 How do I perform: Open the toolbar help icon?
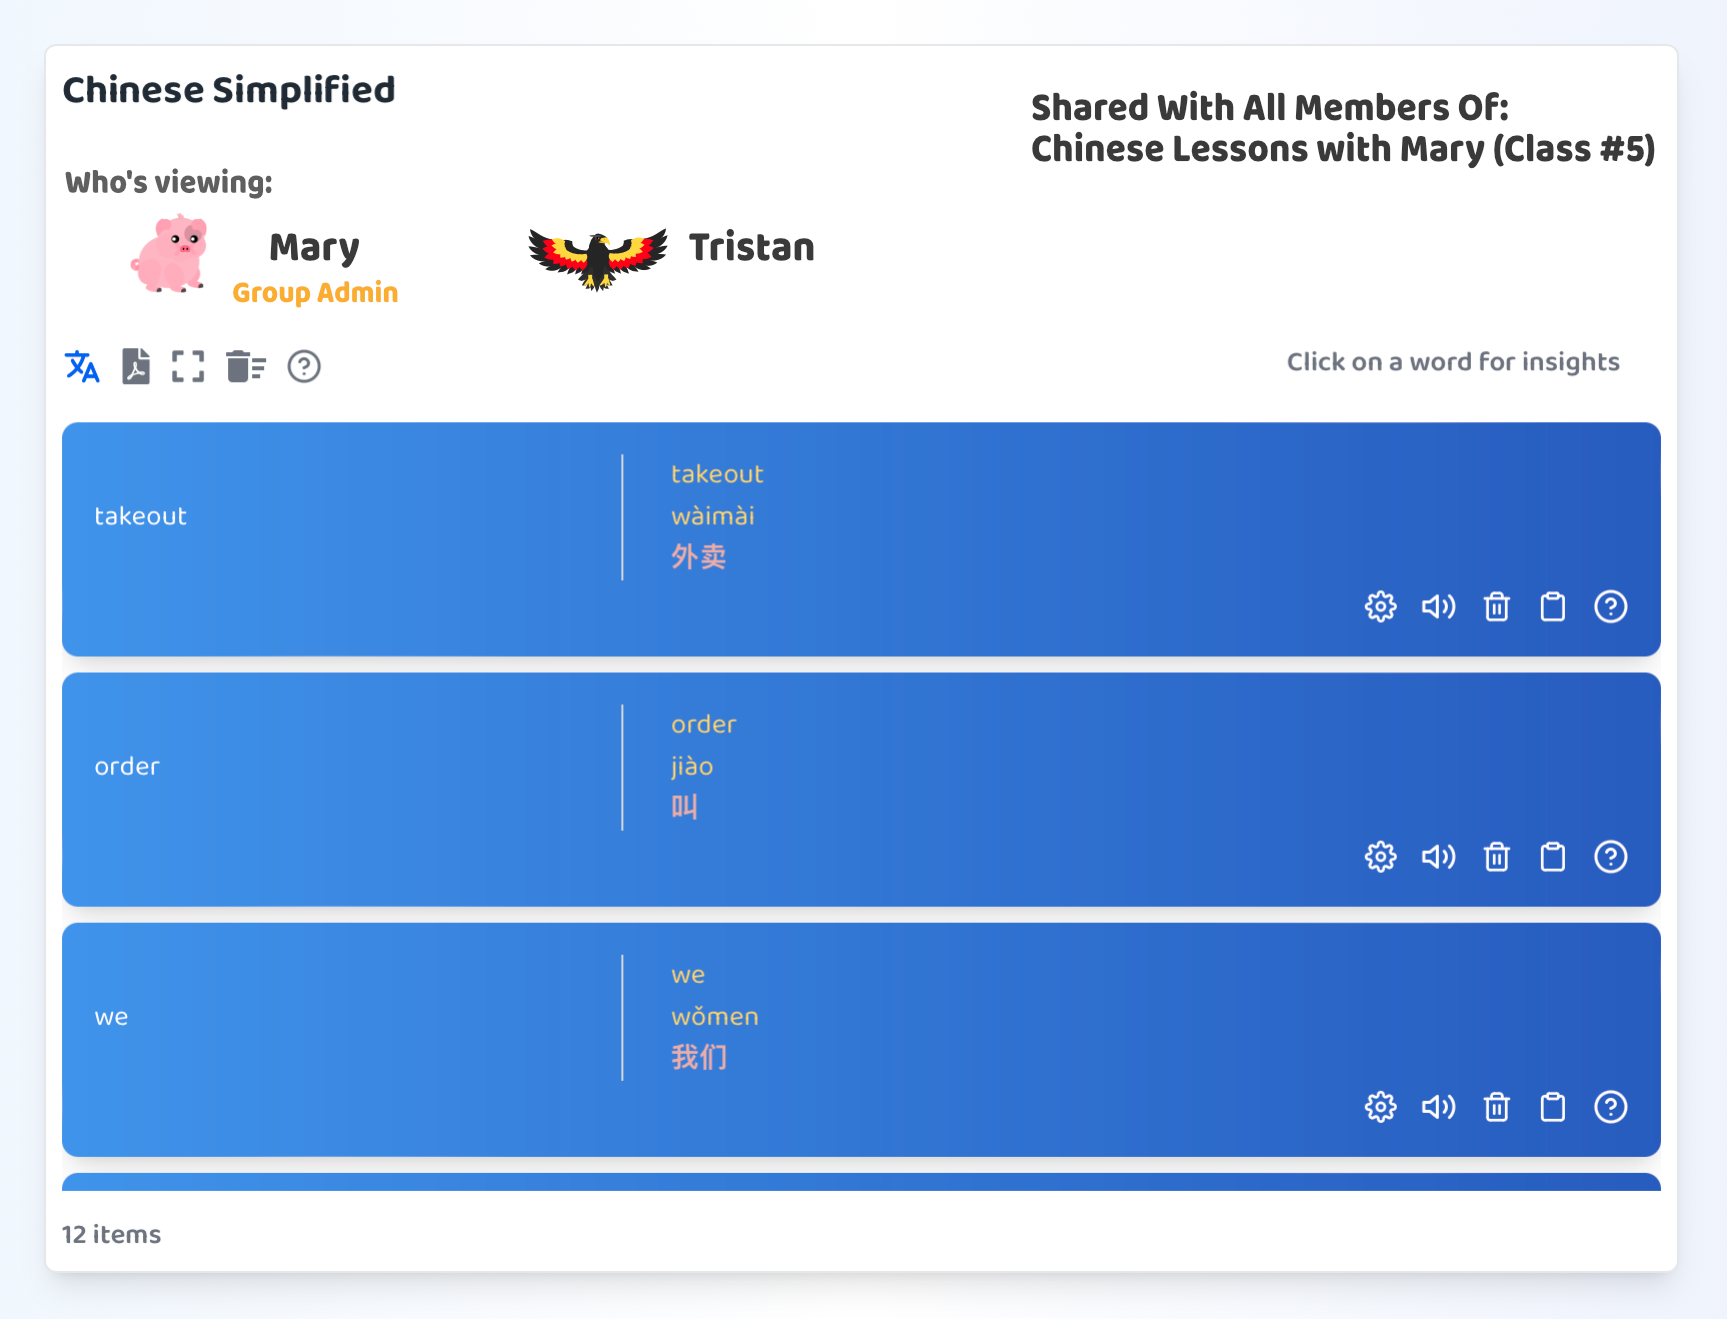(304, 367)
